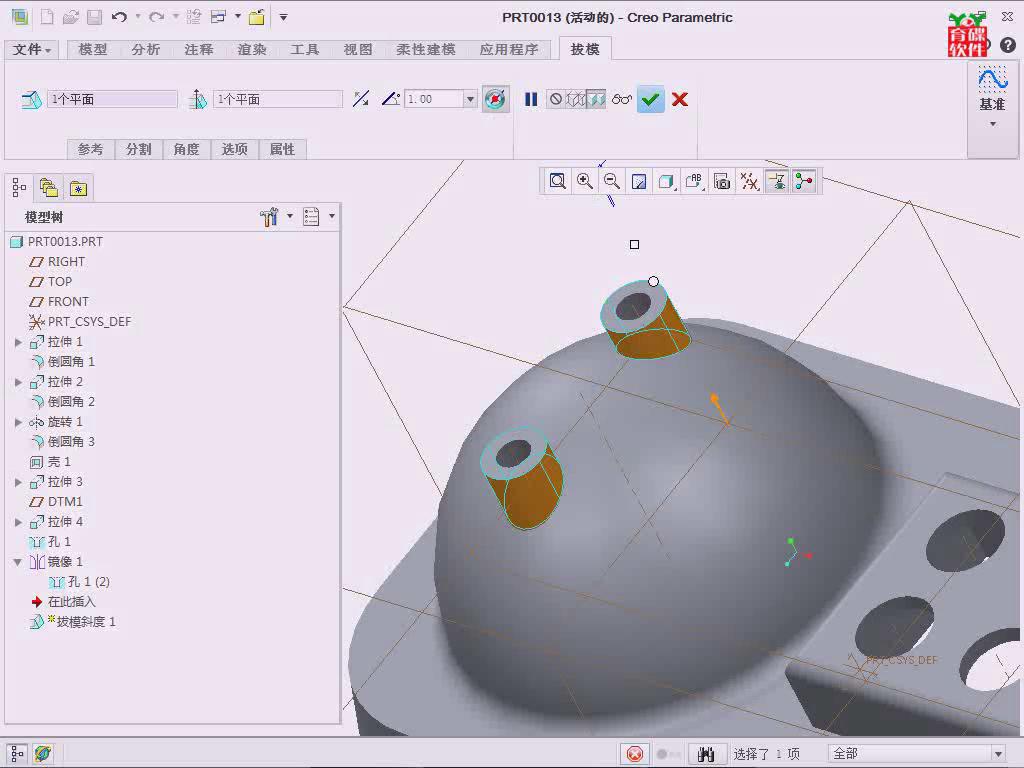The height and width of the screenshot is (768, 1024).
Task: Open the datum display filters icon
Action: (749, 181)
